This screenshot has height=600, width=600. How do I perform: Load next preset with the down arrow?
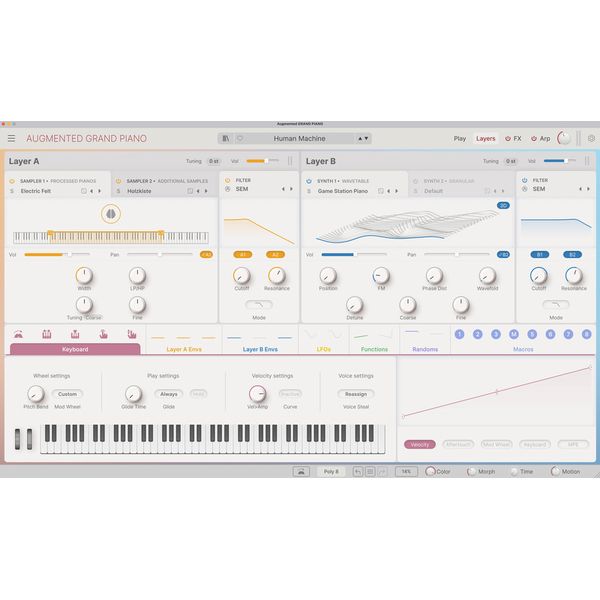pyautogui.click(x=366, y=139)
